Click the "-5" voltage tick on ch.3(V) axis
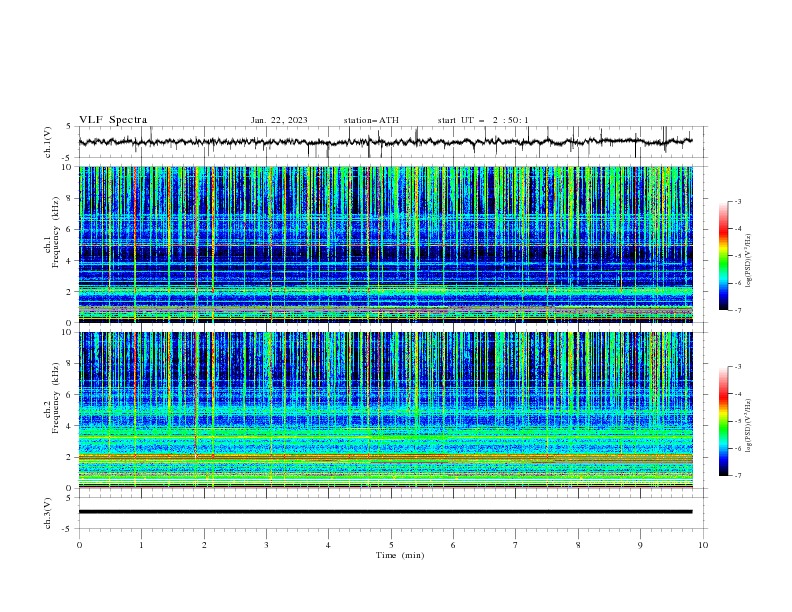 pyautogui.click(x=68, y=529)
